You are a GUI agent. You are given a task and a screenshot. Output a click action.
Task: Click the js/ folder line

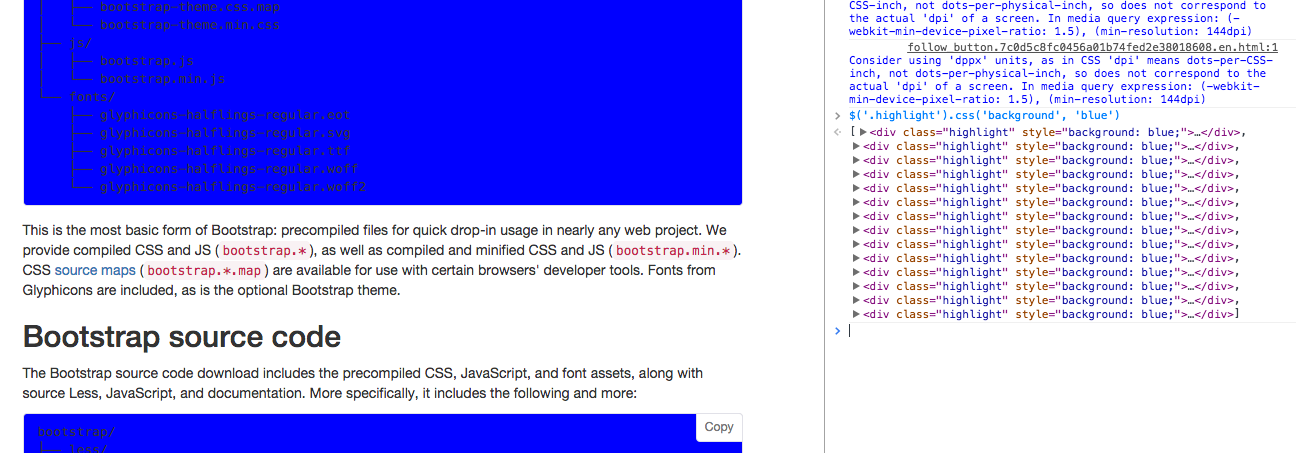click(79, 43)
